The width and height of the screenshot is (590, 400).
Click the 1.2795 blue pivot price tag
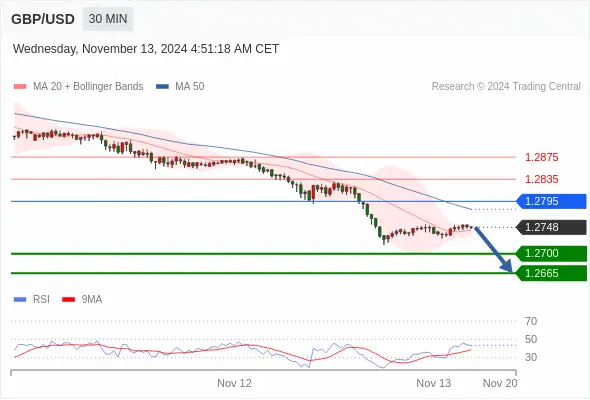pos(551,201)
